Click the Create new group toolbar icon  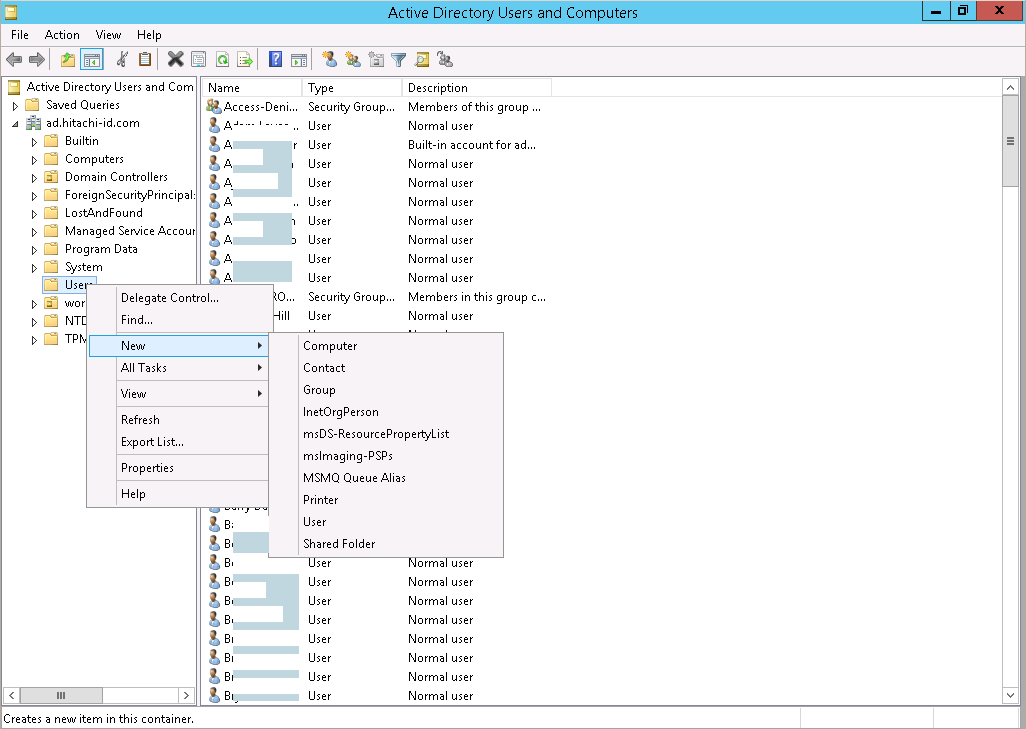tap(353, 60)
